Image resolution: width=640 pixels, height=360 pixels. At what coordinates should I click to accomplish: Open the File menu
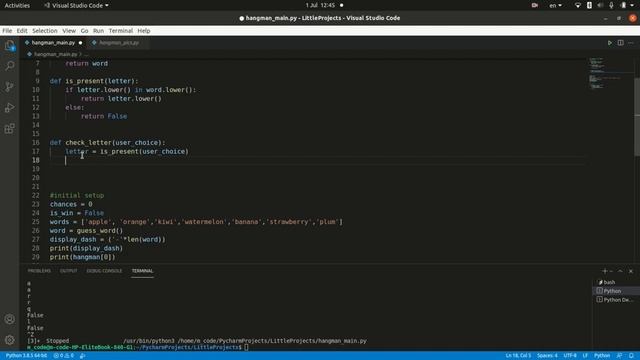point(7,31)
